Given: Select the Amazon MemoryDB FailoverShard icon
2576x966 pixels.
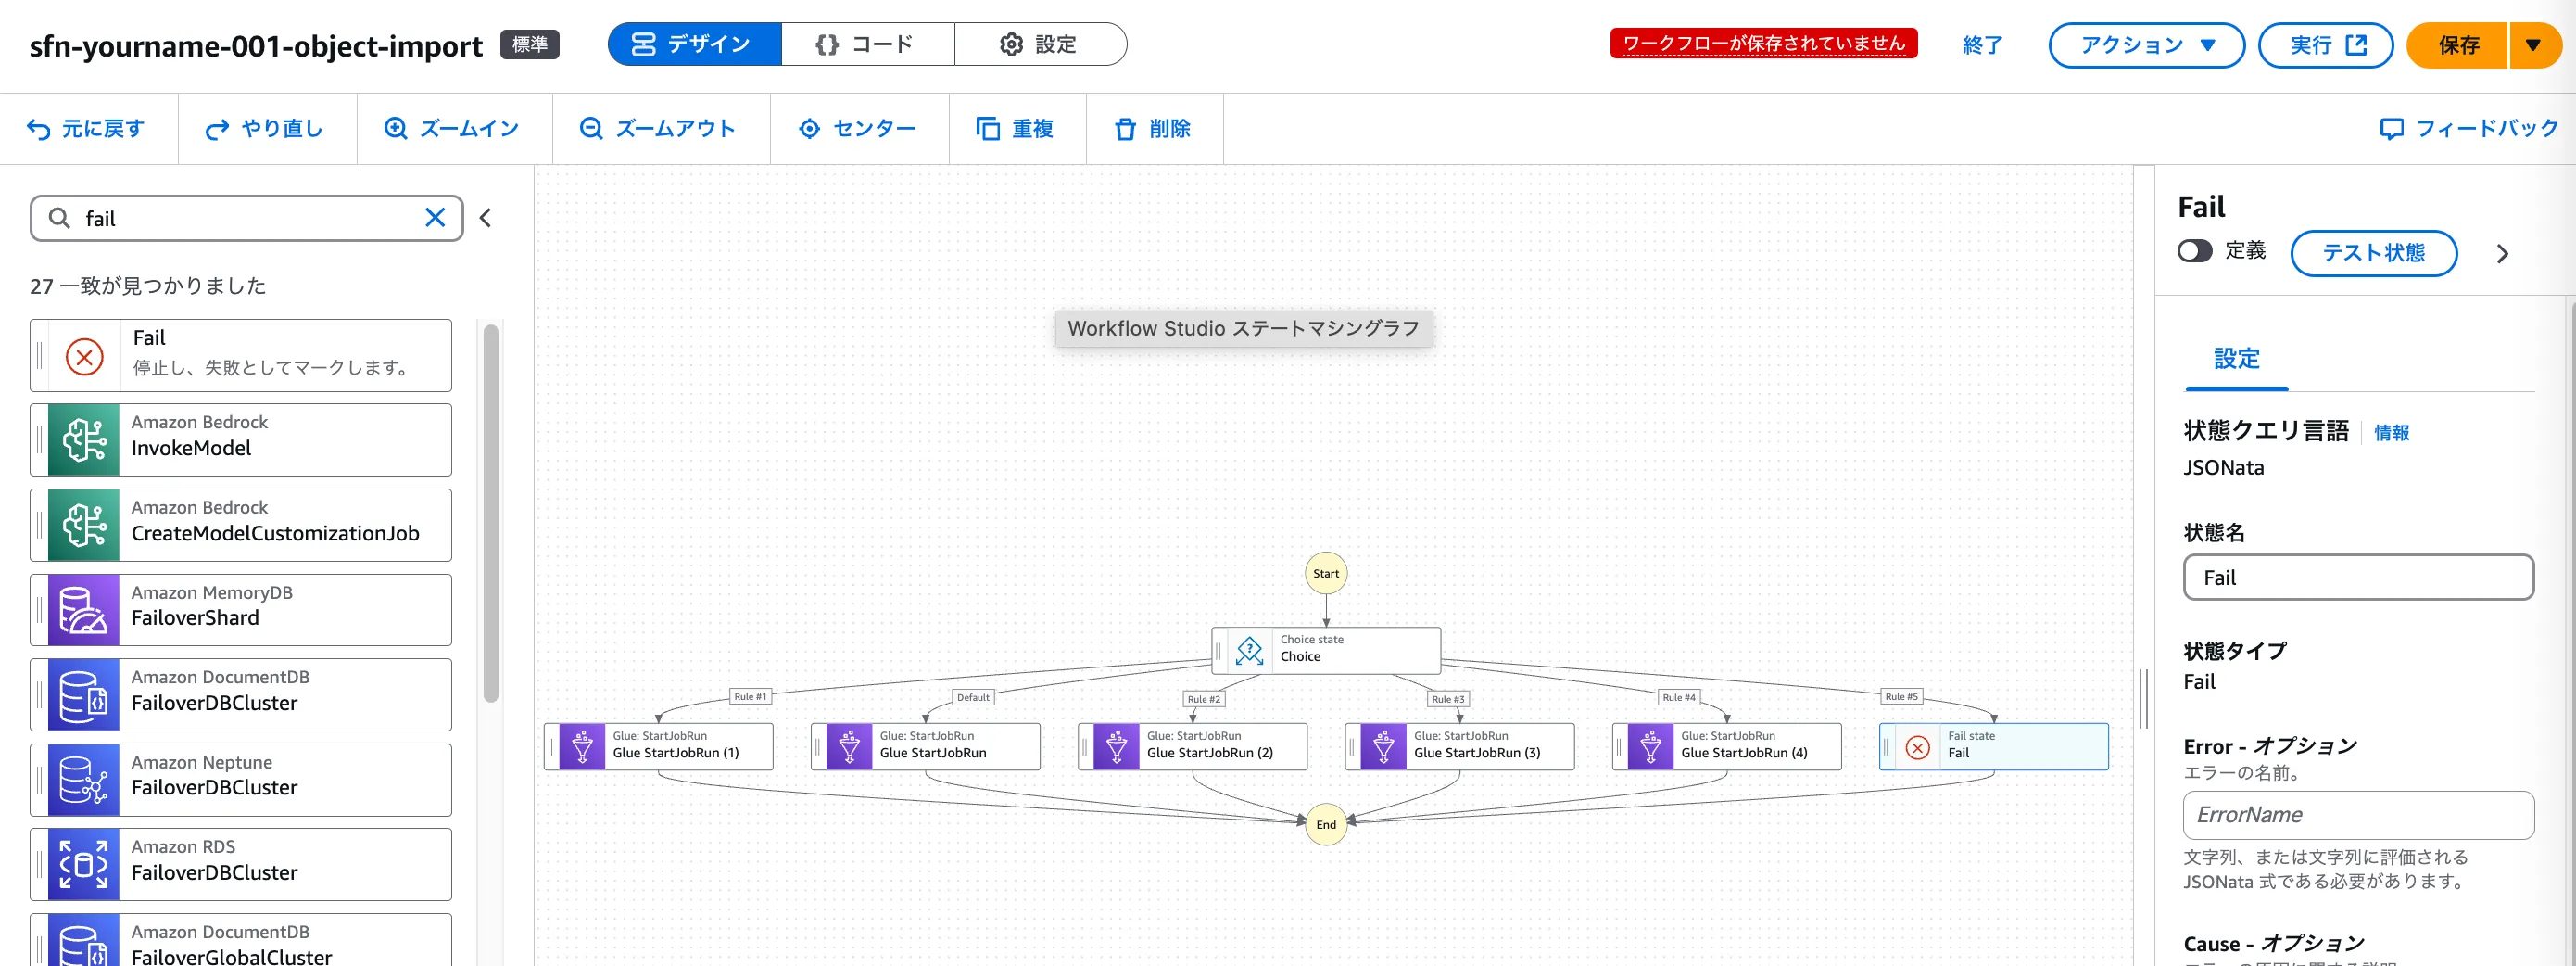Looking at the screenshot, I should pyautogui.click(x=84, y=610).
